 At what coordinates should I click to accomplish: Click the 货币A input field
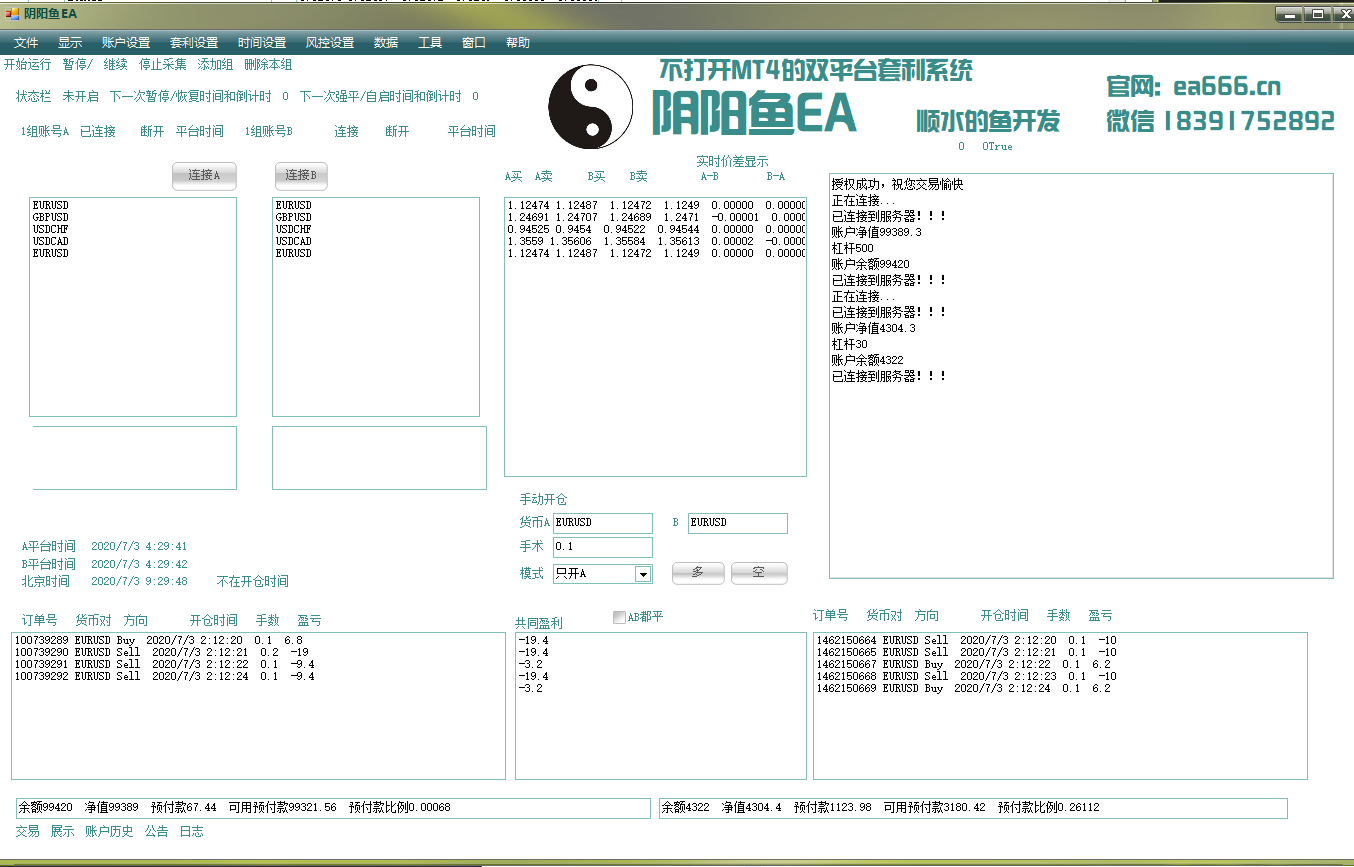pyautogui.click(x=602, y=523)
